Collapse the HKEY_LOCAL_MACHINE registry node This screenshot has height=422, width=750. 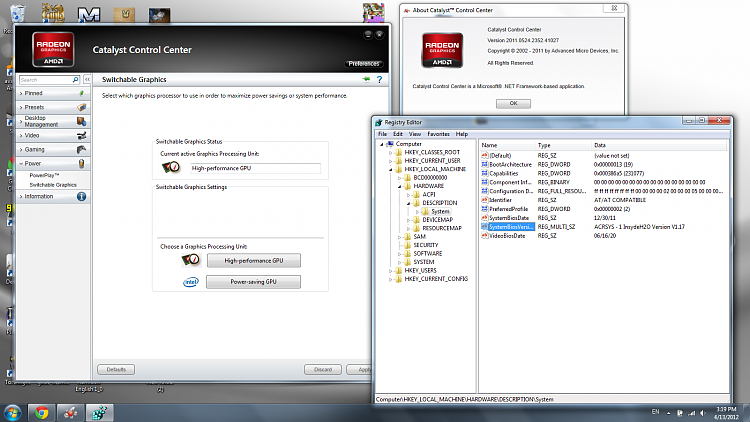(390, 169)
